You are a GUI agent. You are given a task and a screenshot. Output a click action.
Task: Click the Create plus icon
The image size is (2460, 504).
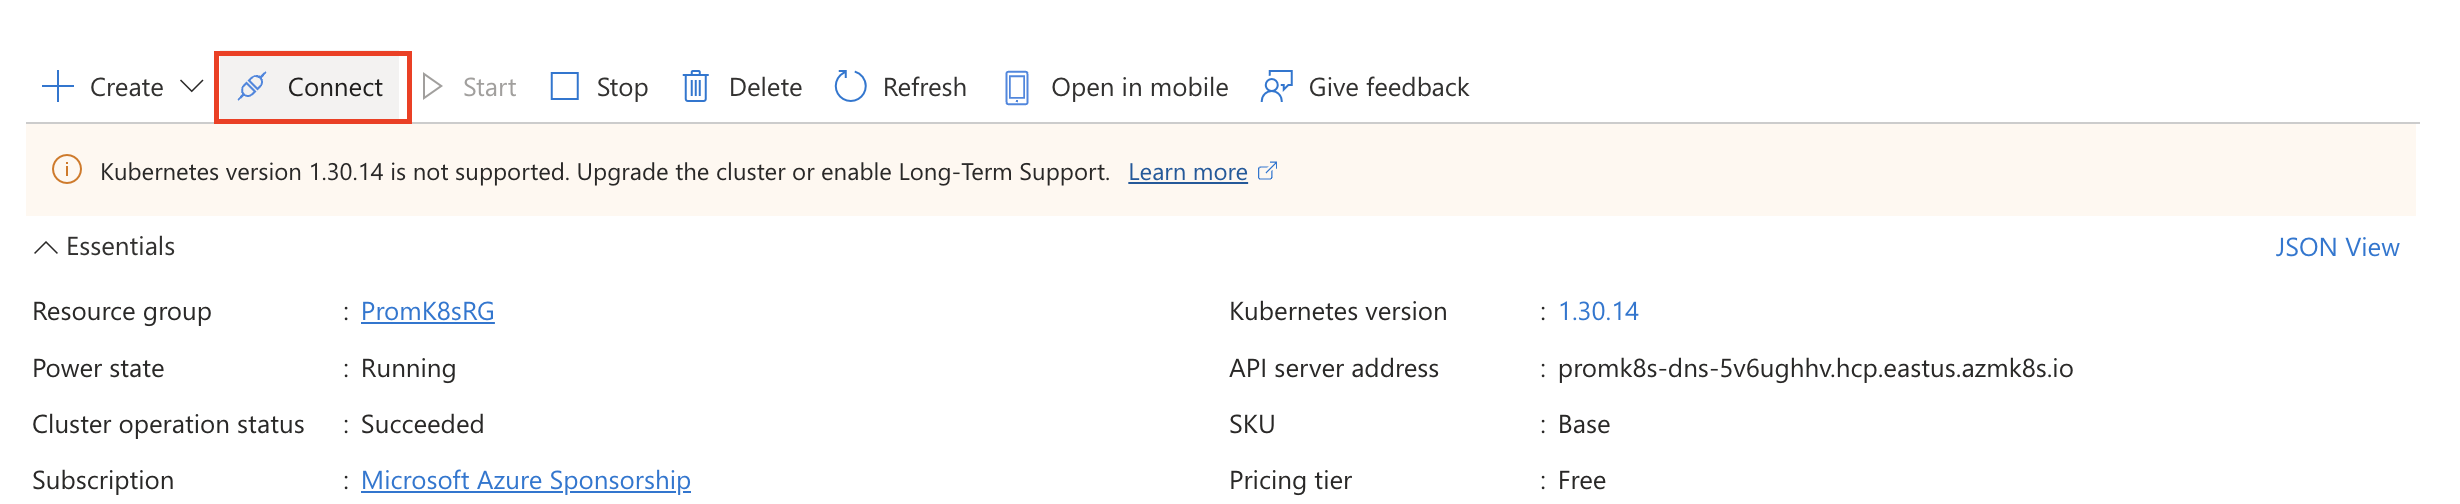tap(58, 87)
